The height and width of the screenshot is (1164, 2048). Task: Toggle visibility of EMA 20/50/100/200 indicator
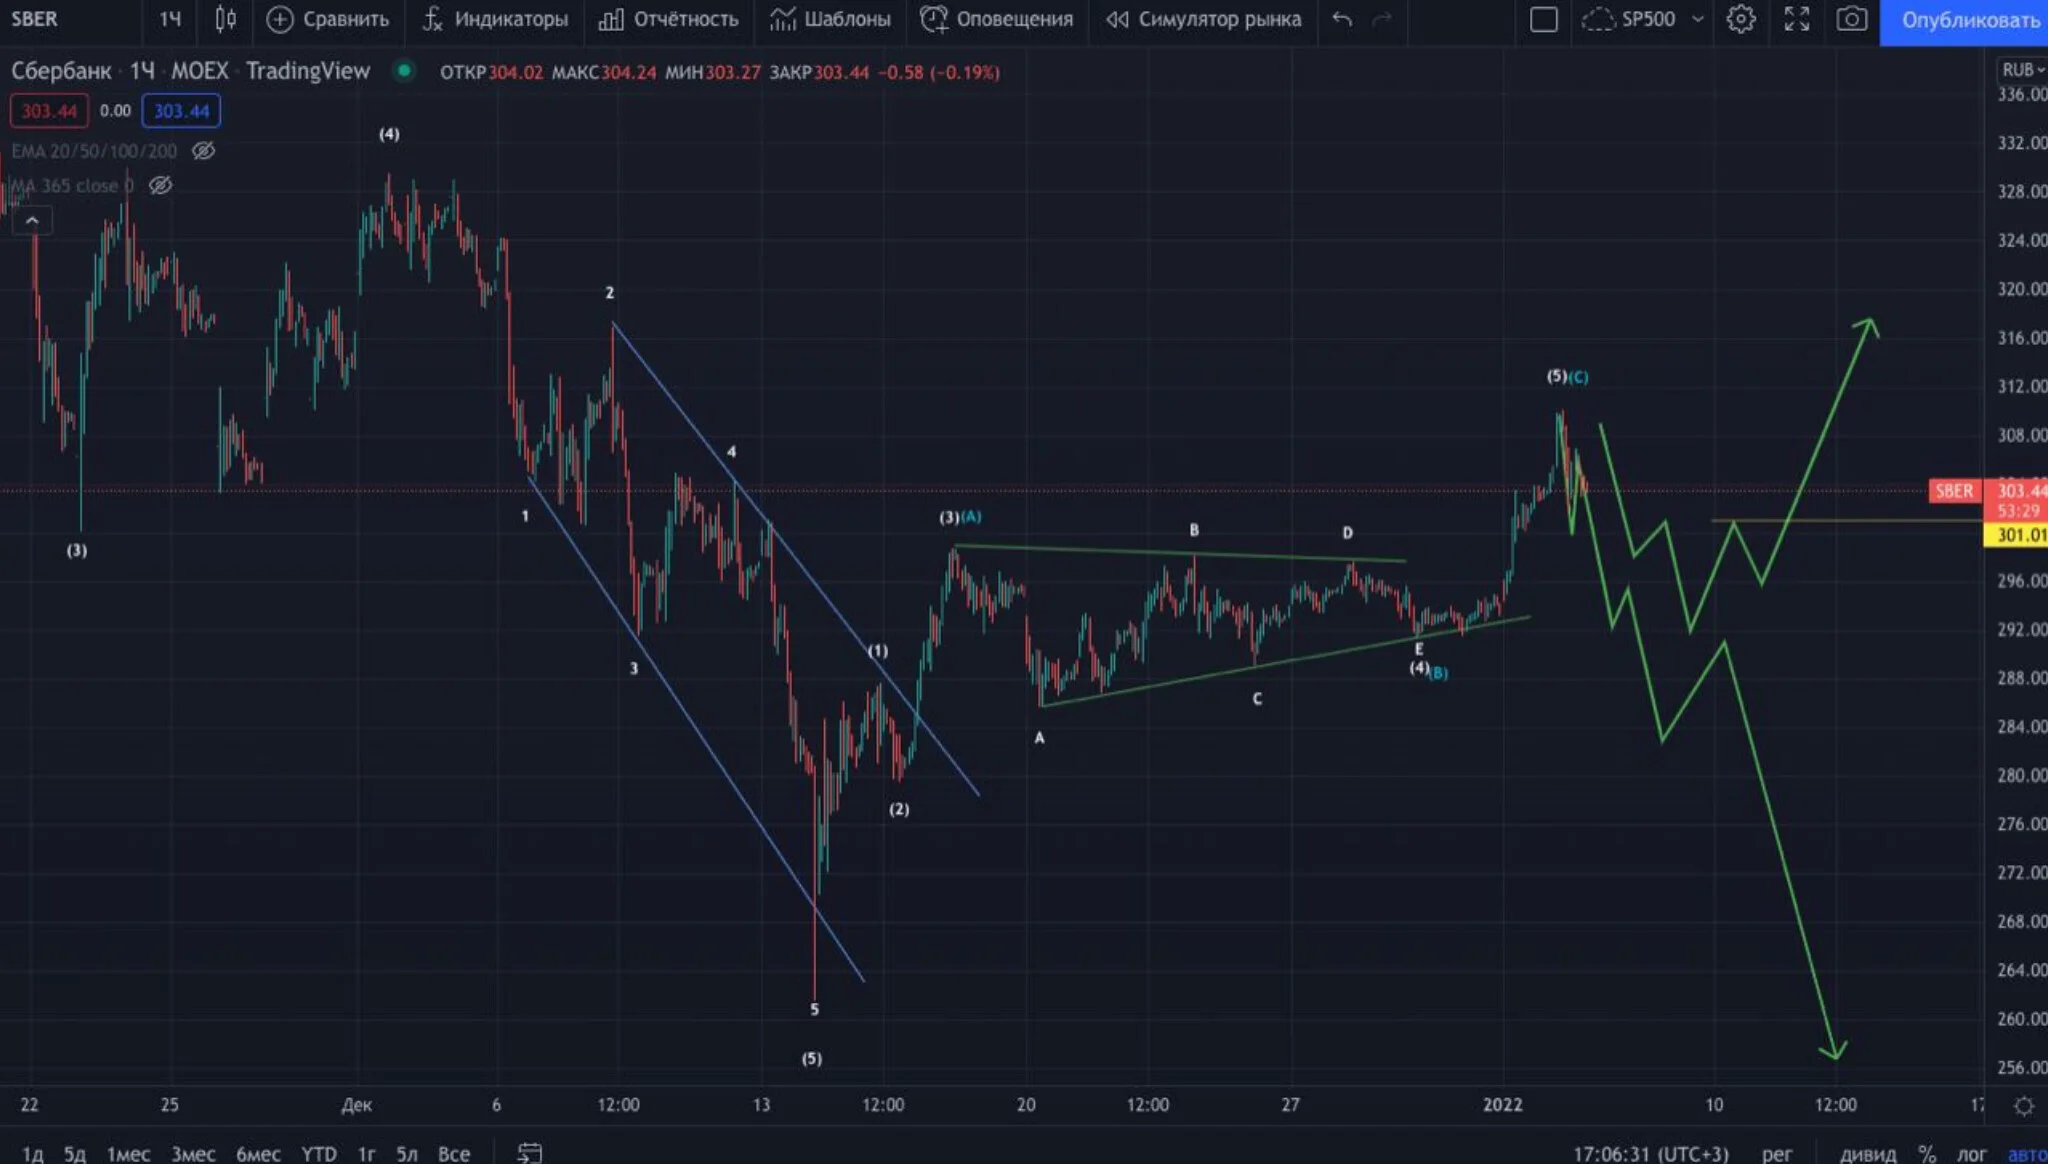(x=203, y=151)
